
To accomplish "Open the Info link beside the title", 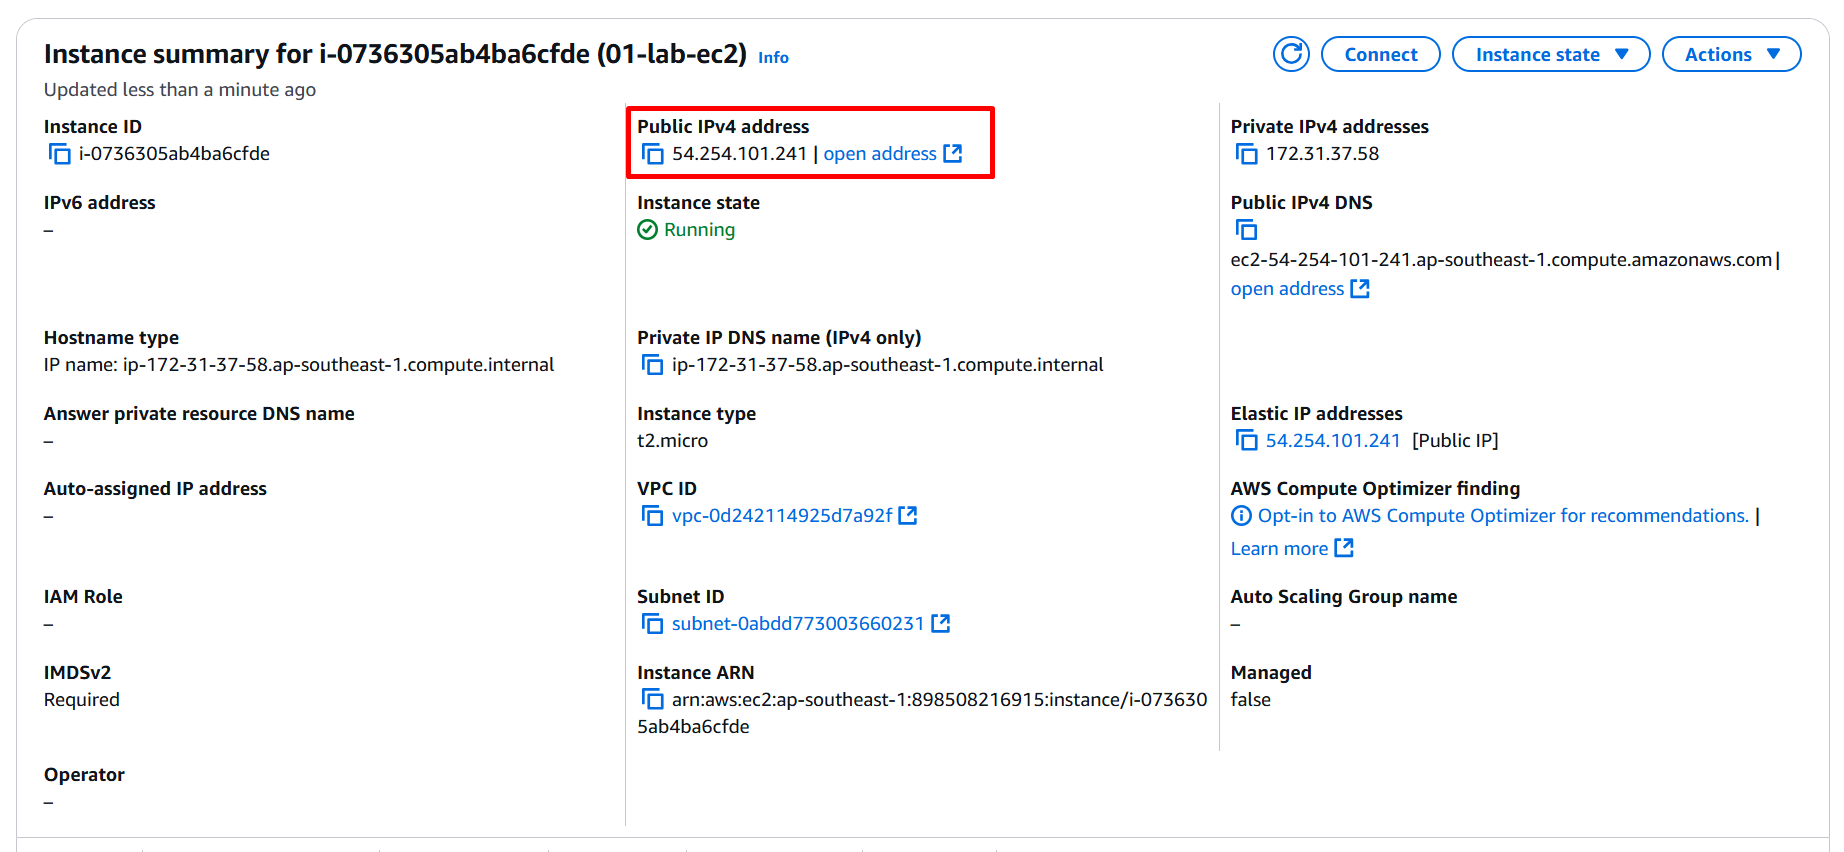I will (773, 58).
